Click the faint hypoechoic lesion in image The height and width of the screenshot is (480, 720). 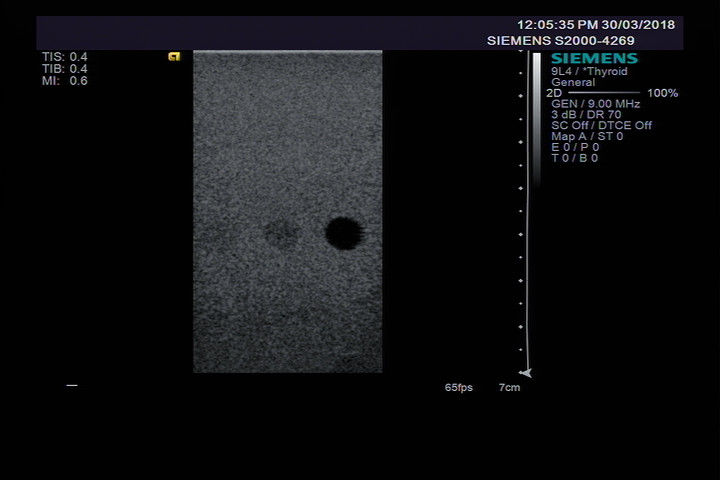(x=281, y=233)
